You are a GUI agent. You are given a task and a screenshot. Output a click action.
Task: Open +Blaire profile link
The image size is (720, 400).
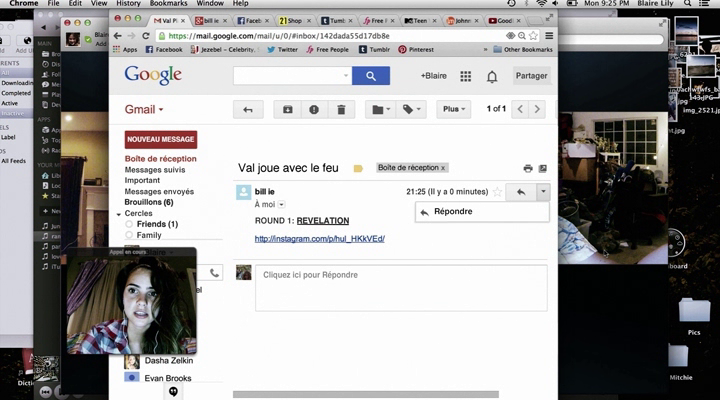pos(433,76)
